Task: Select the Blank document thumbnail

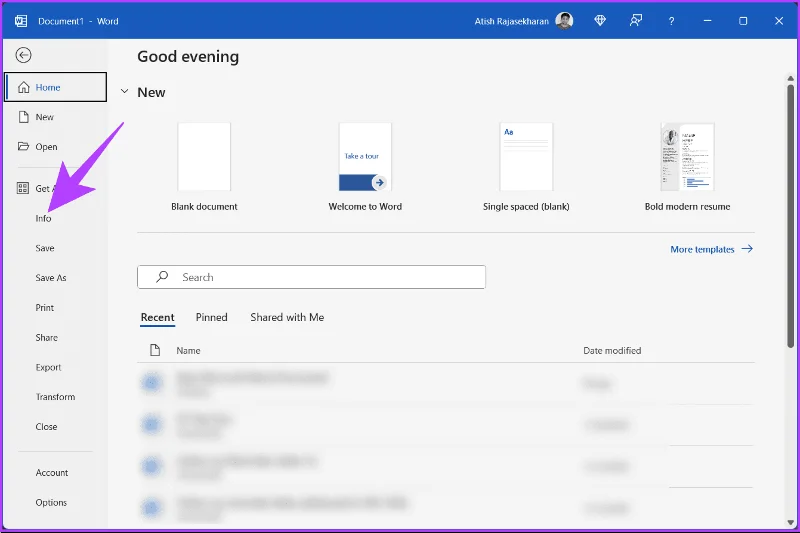Action: point(204,157)
